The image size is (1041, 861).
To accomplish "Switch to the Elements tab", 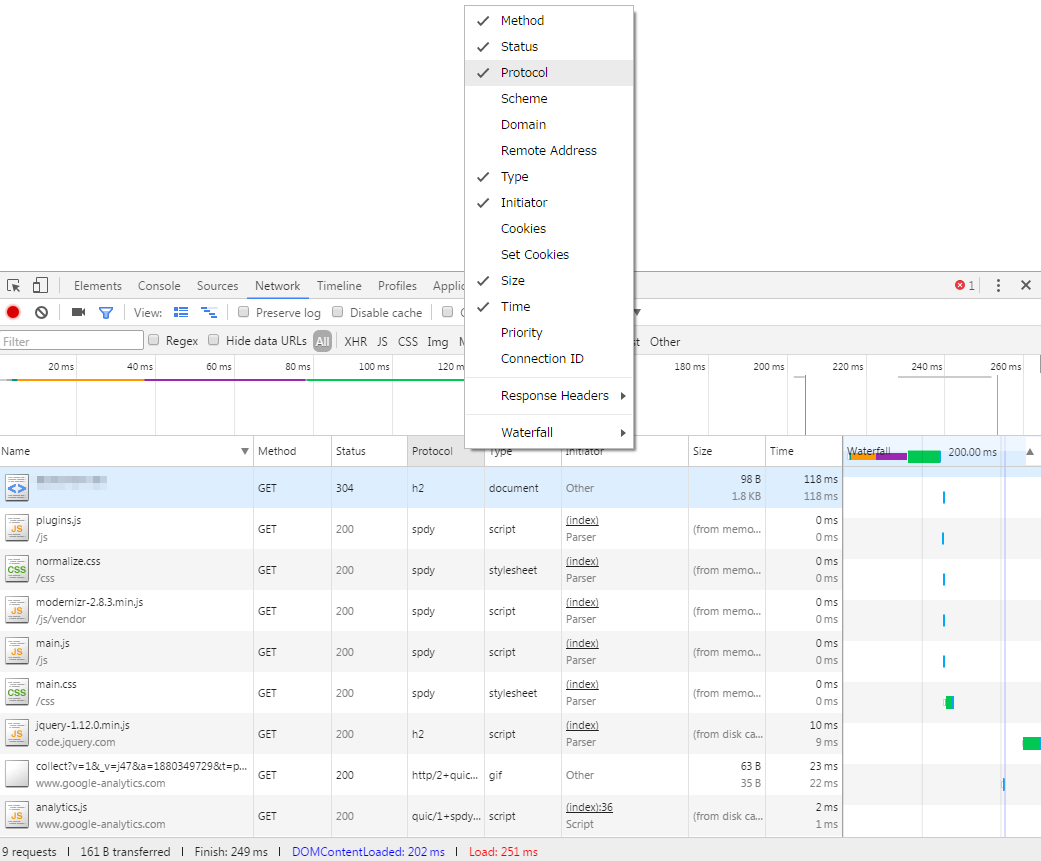I will click(x=98, y=285).
